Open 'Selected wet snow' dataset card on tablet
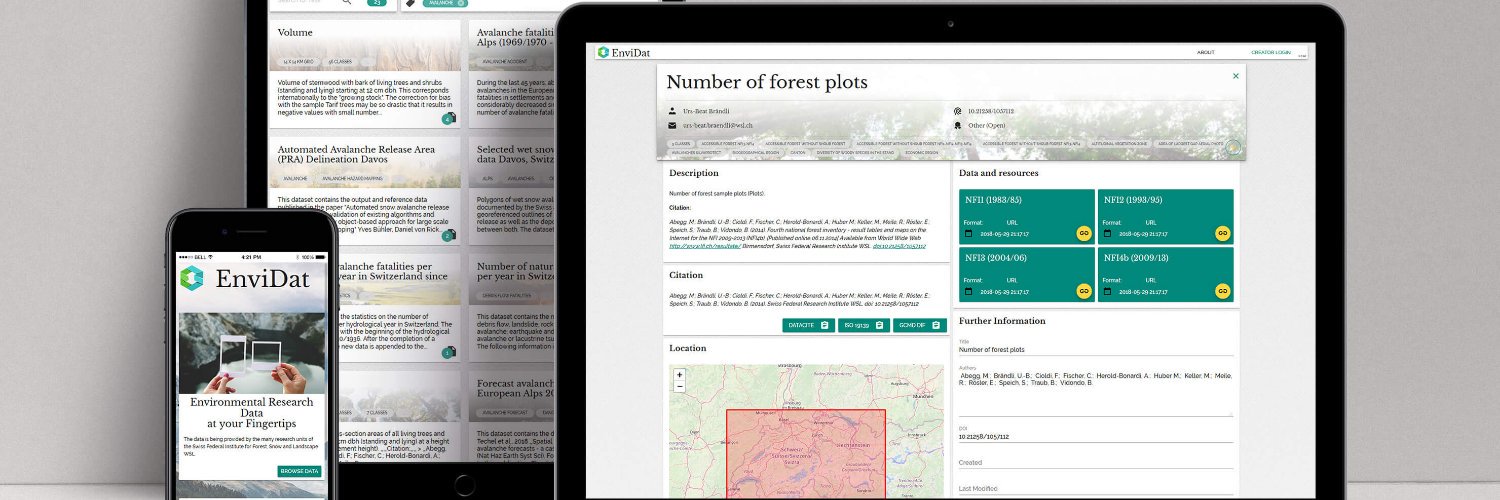The image size is (1500, 500). 511,192
